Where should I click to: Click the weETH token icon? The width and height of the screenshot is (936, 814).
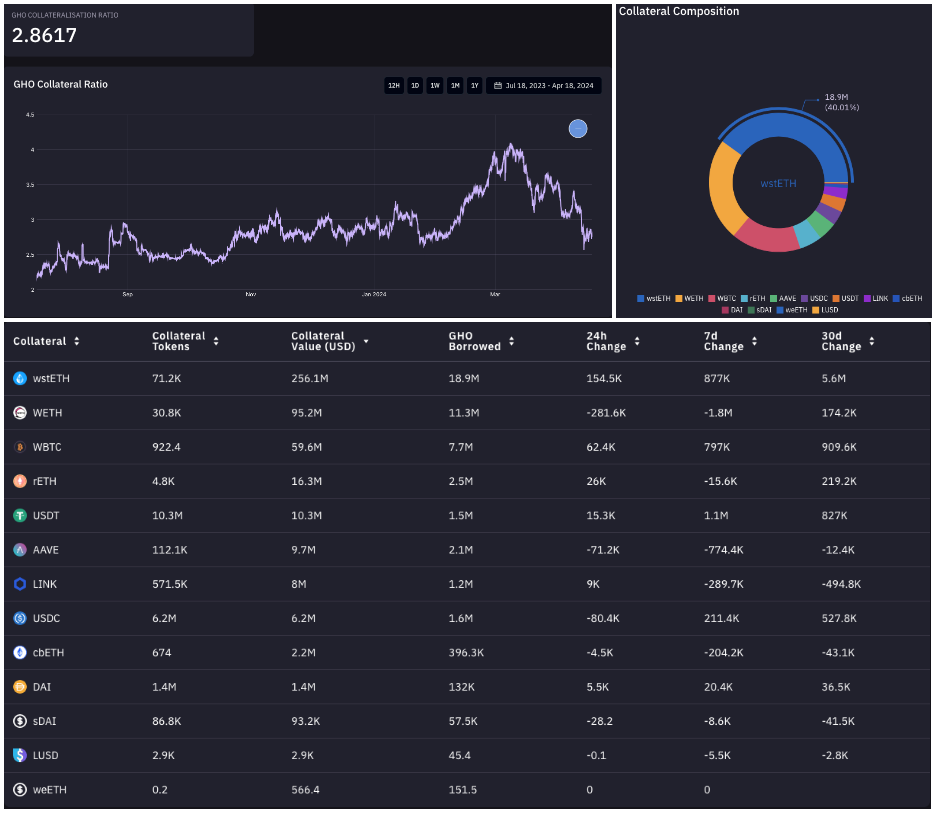click(20, 790)
